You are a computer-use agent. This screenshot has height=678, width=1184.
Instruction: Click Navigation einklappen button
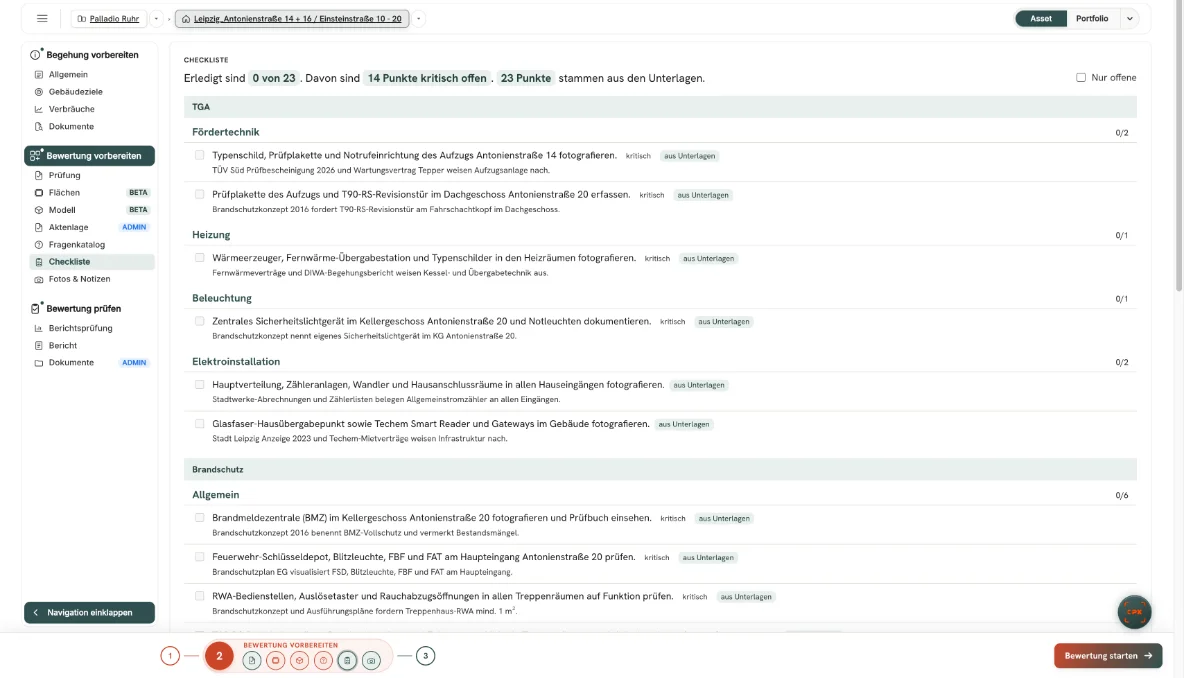(x=89, y=612)
